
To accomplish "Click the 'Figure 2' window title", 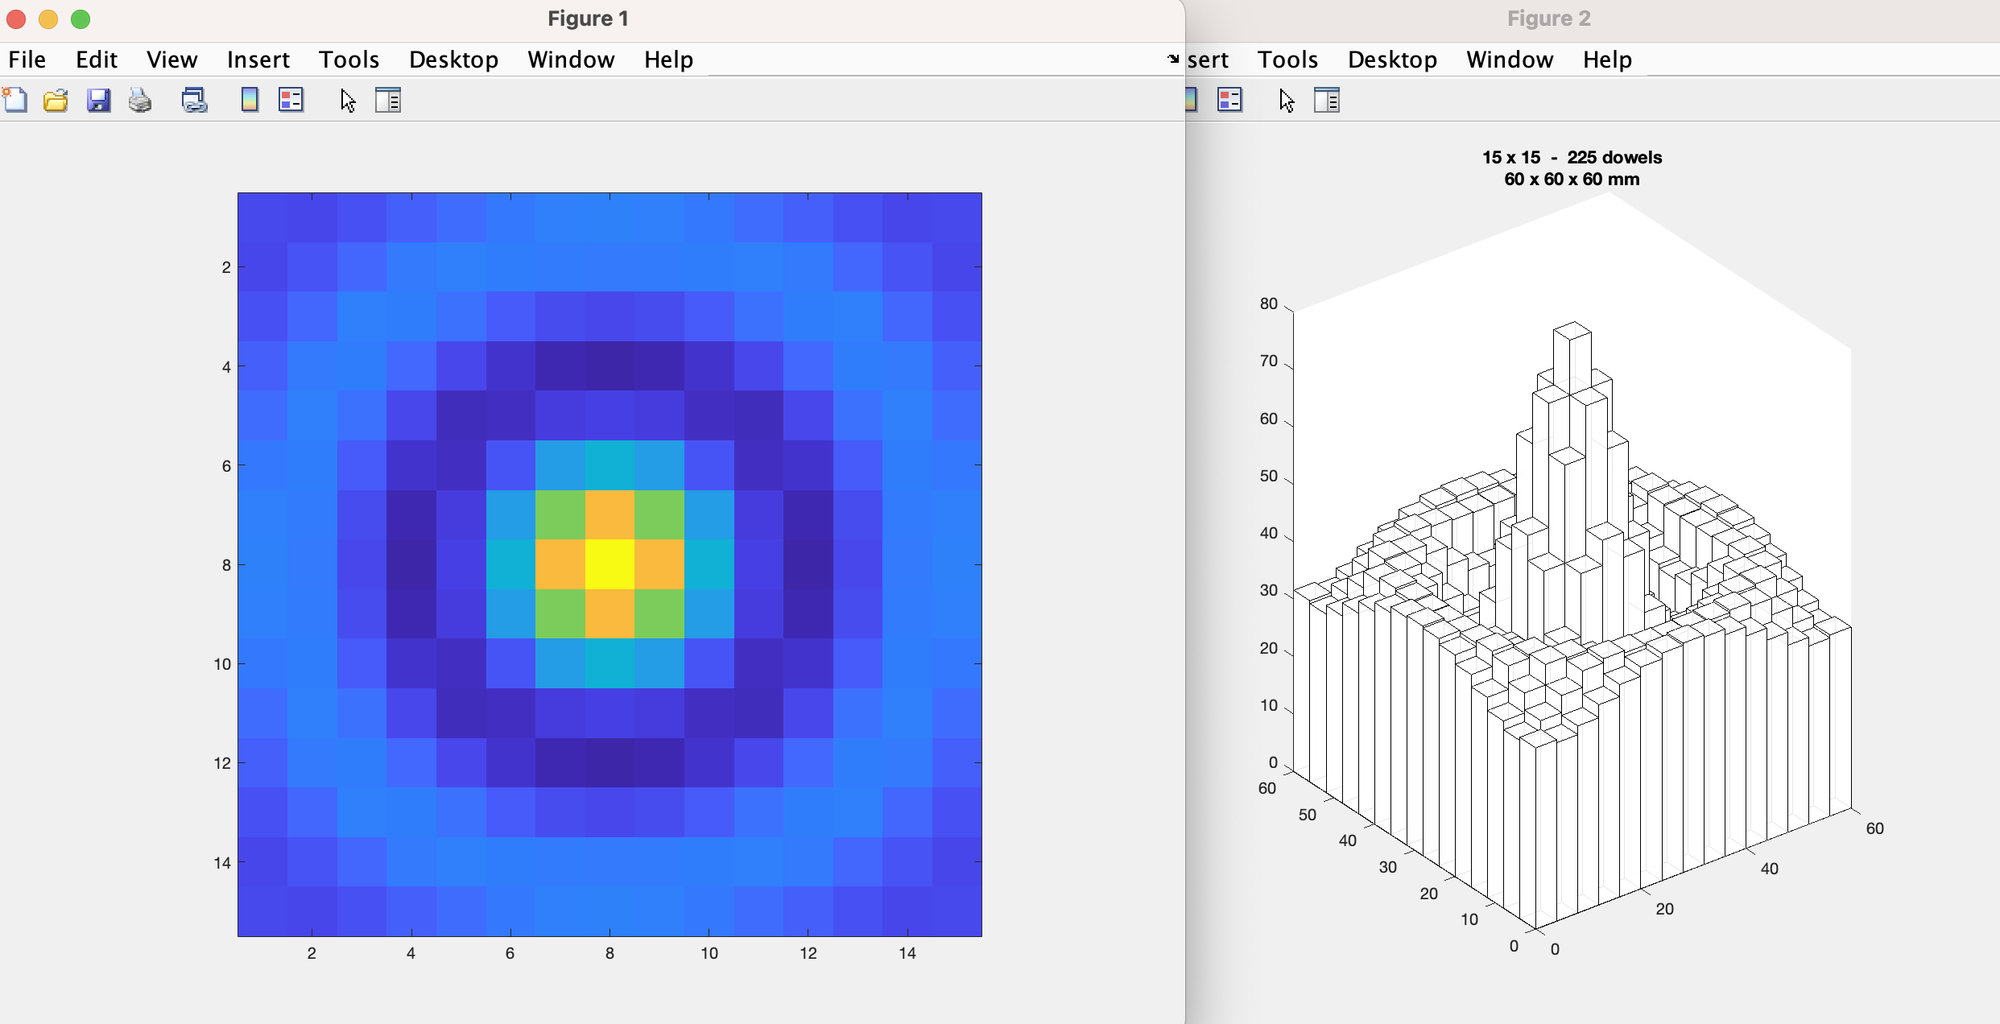I will click(x=1549, y=19).
